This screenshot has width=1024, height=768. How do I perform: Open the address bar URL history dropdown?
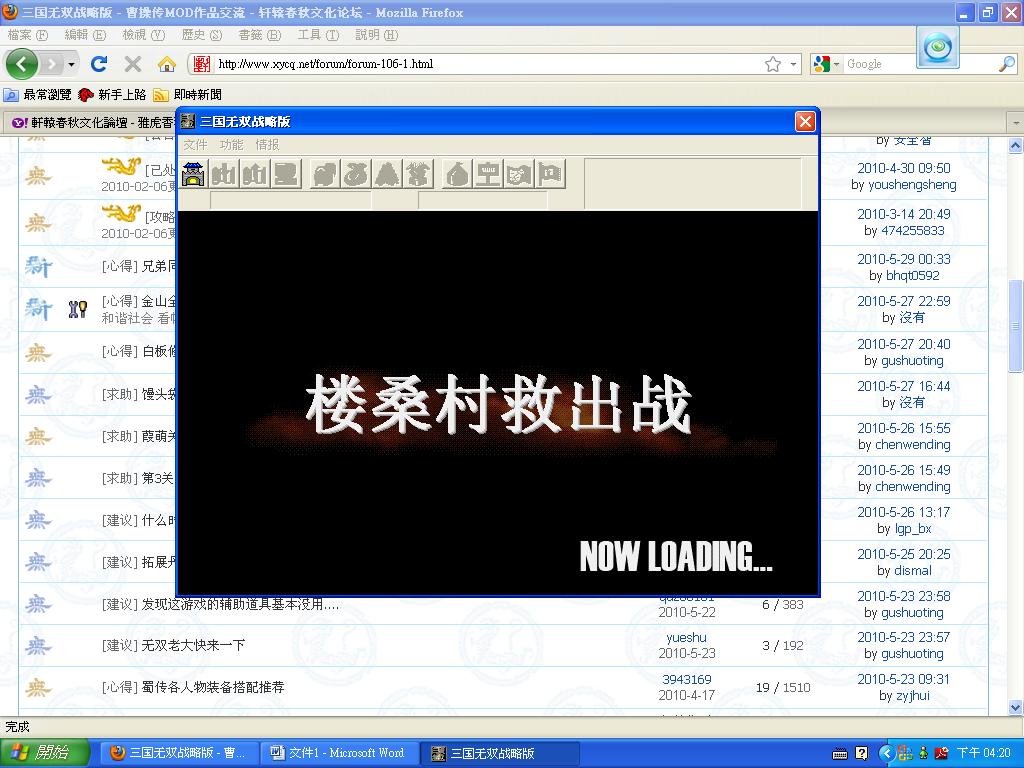[x=793, y=64]
